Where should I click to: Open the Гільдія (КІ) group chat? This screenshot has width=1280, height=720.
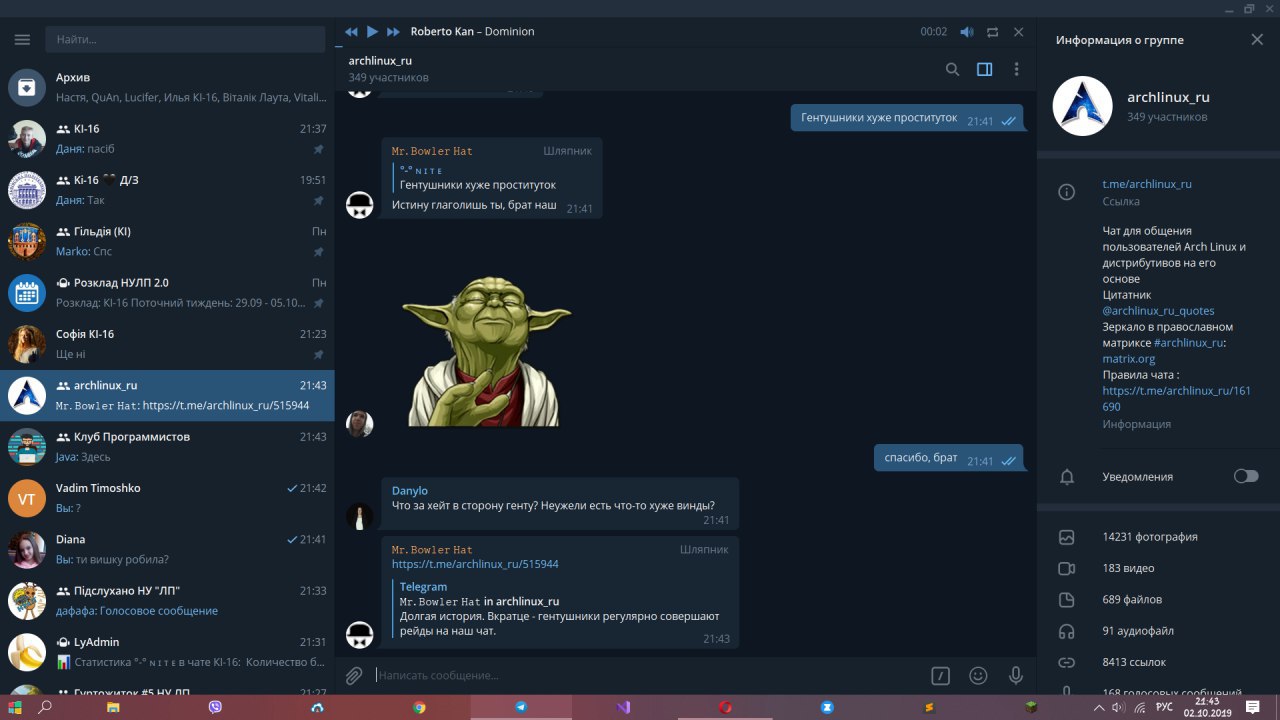167,241
